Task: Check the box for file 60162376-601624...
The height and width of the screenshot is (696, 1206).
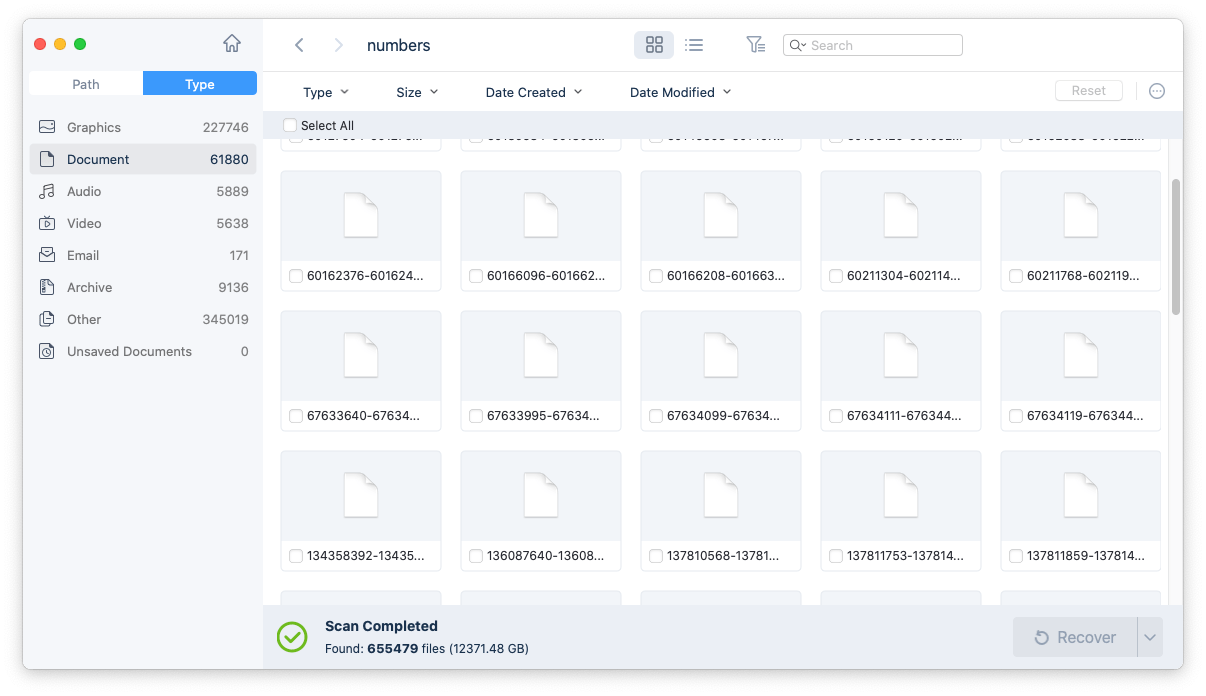Action: [296, 276]
